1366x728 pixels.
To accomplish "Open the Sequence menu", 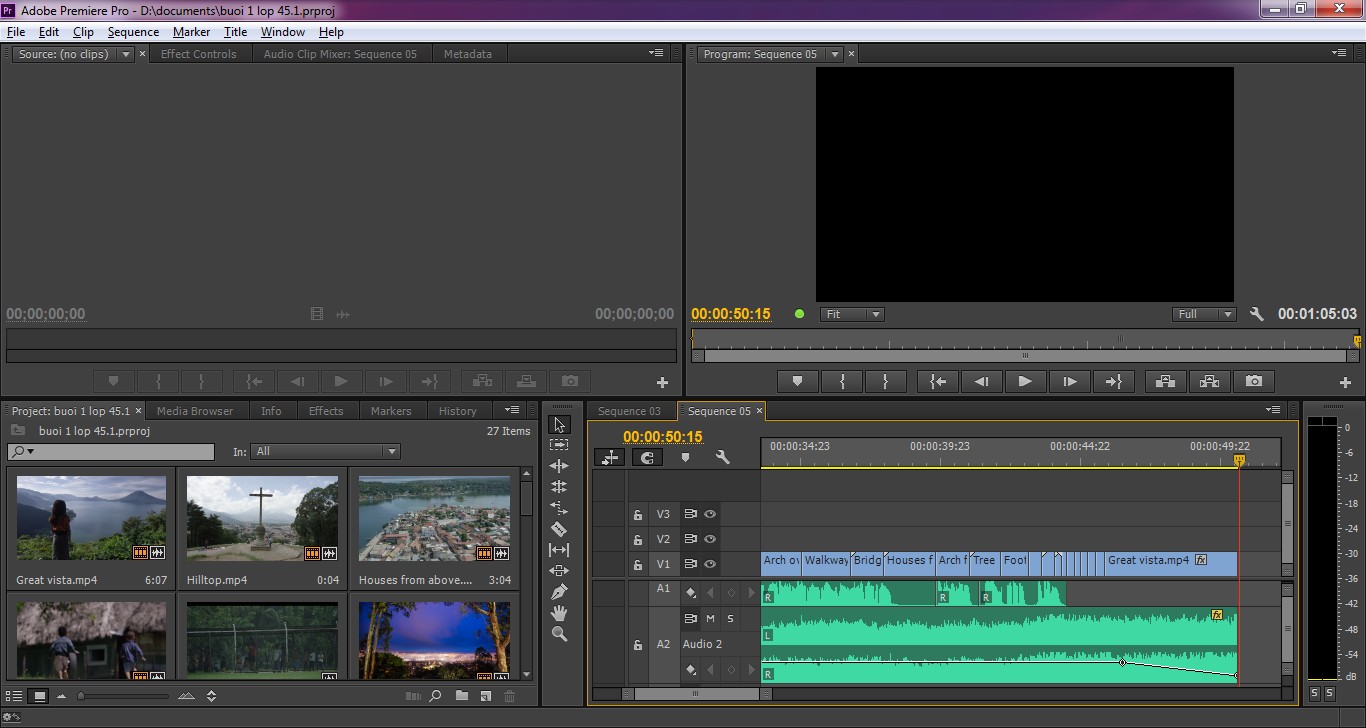I will click(133, 32).
